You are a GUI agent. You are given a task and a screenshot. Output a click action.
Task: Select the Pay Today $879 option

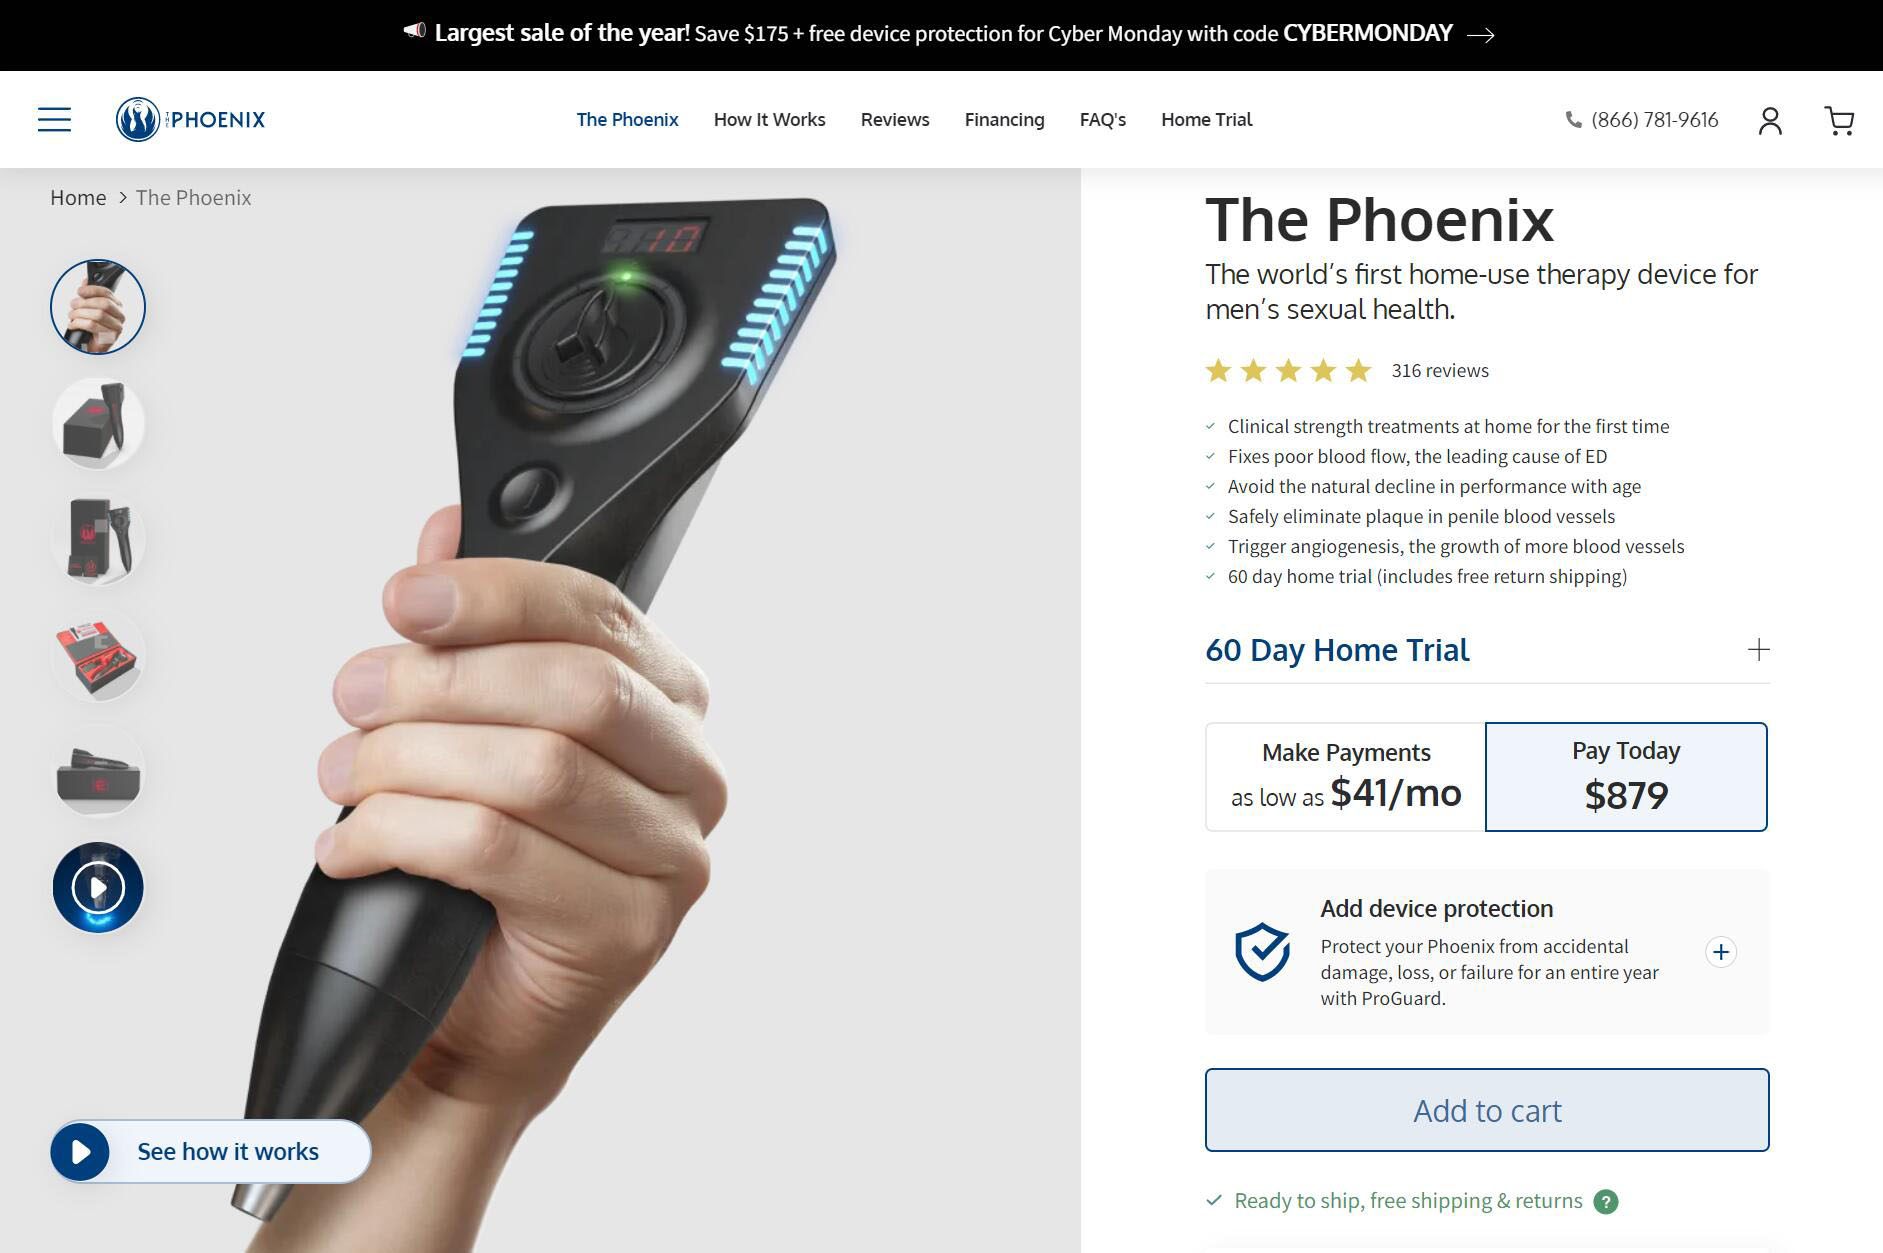(x=1626, y=776)
